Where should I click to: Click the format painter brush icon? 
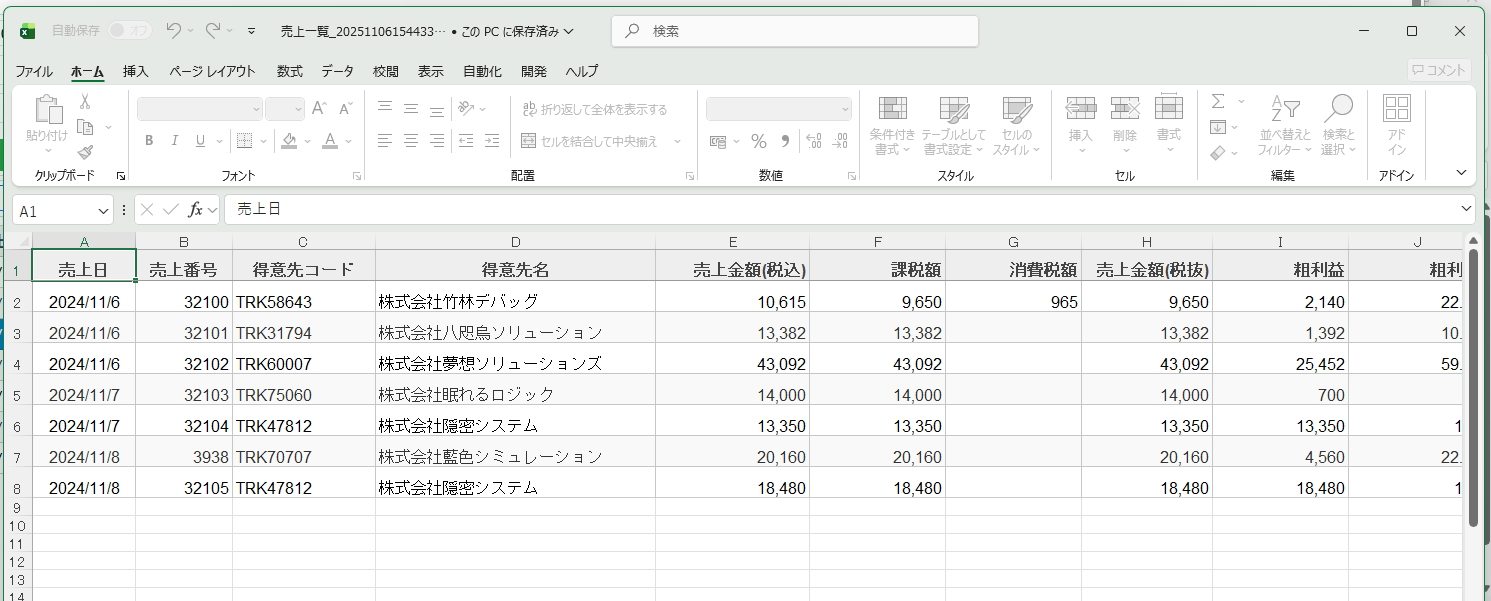pos(85,152)
